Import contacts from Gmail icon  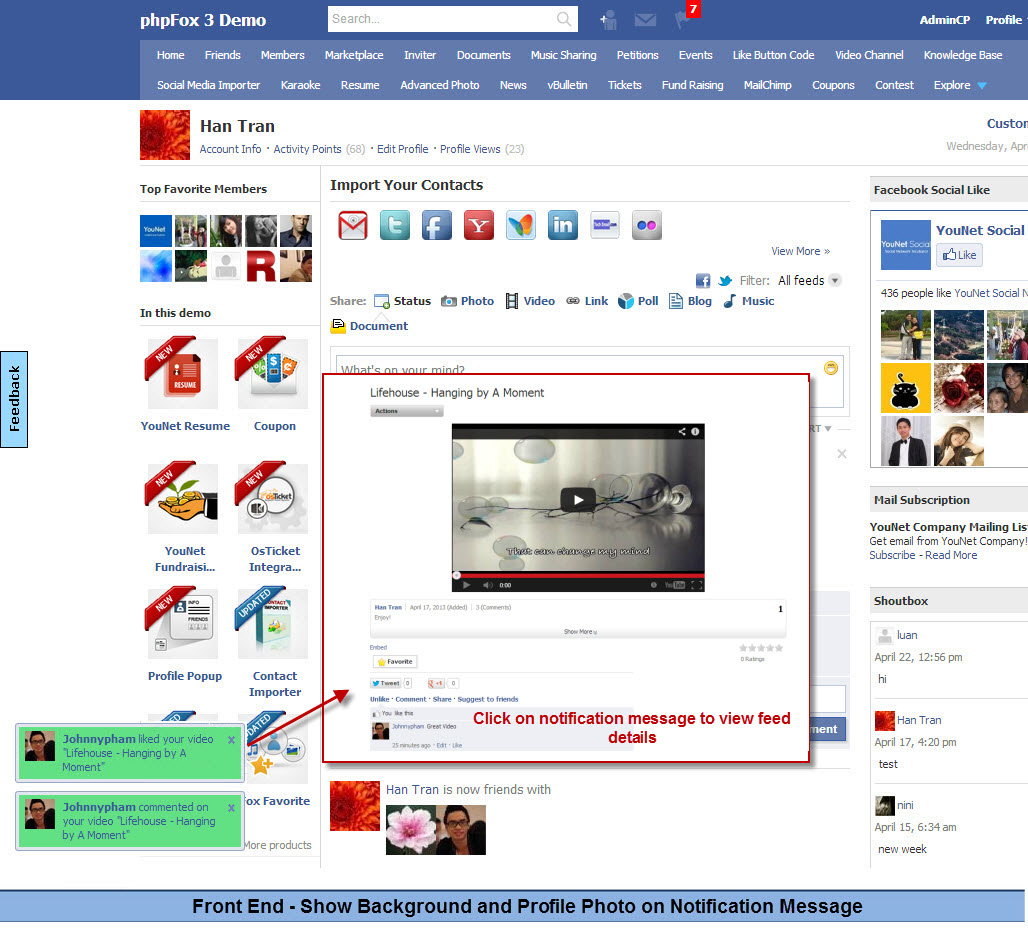(x=353, y=225)
